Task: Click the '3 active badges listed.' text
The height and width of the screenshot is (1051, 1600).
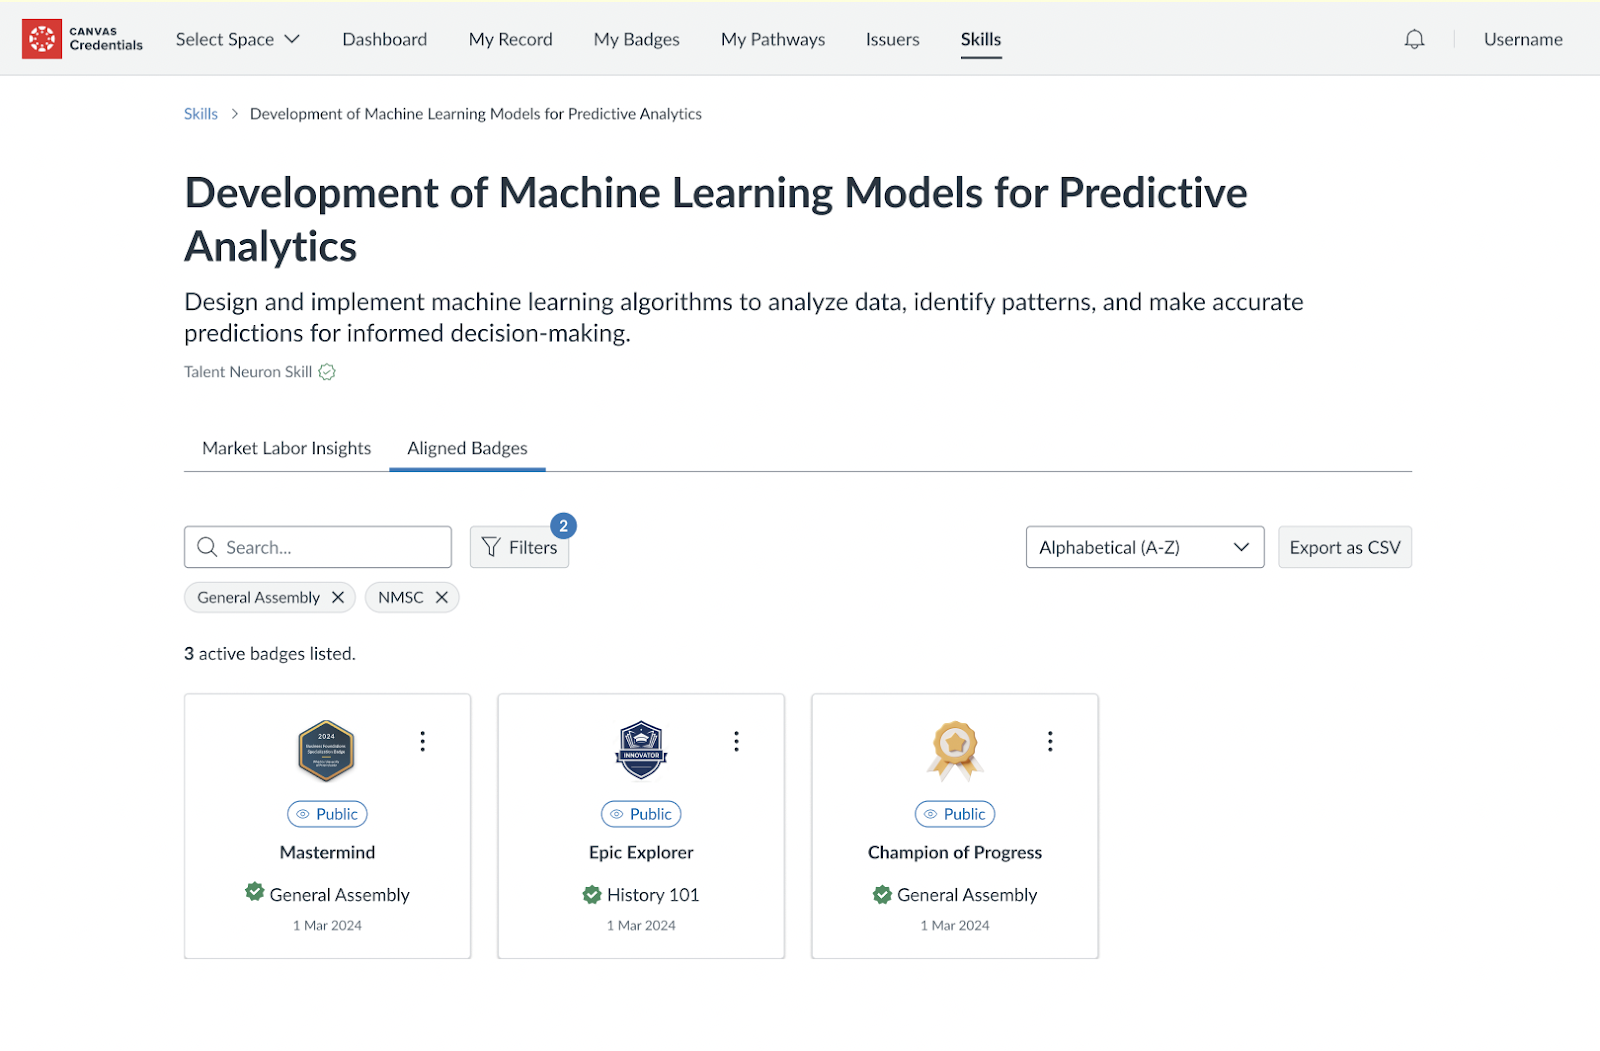Action: [270, 654]
